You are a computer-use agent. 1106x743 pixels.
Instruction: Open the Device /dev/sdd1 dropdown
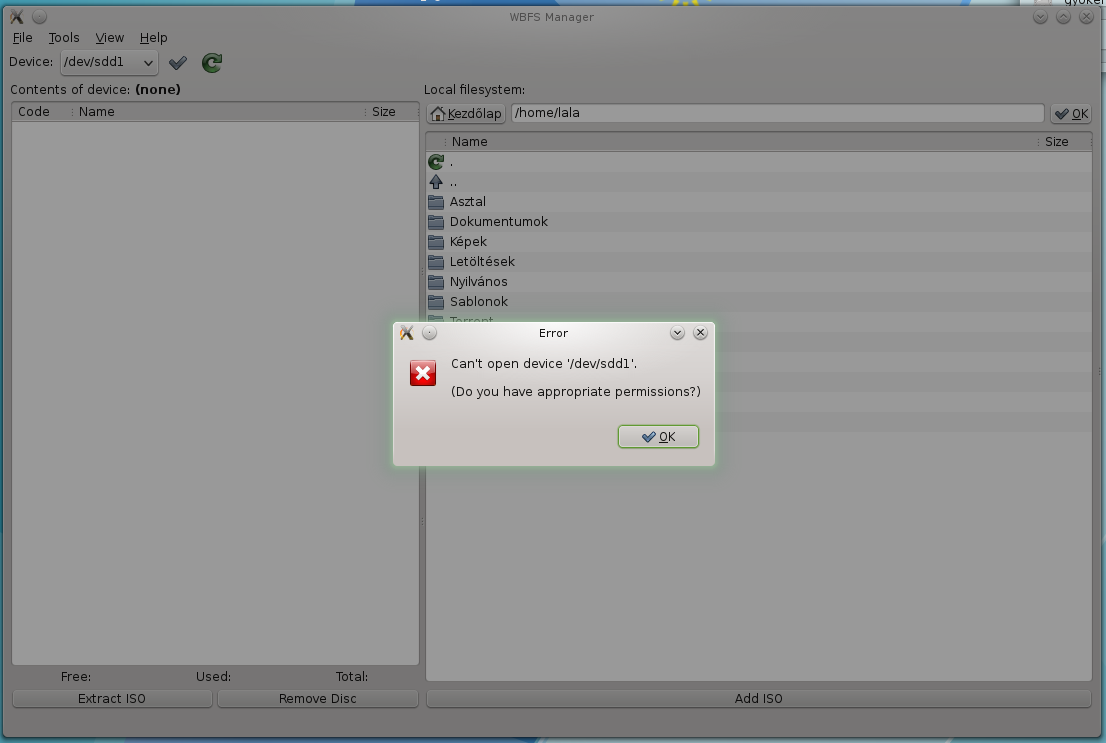click(x=109, y=62)
